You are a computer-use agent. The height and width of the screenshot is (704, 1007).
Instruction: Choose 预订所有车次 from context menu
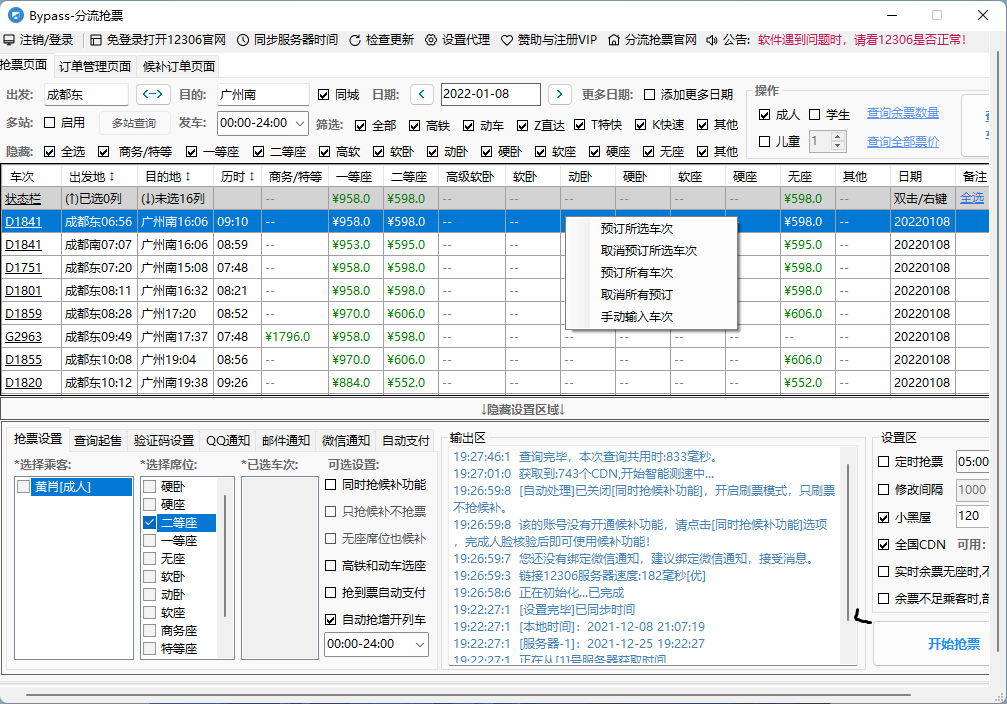(636, 272)
